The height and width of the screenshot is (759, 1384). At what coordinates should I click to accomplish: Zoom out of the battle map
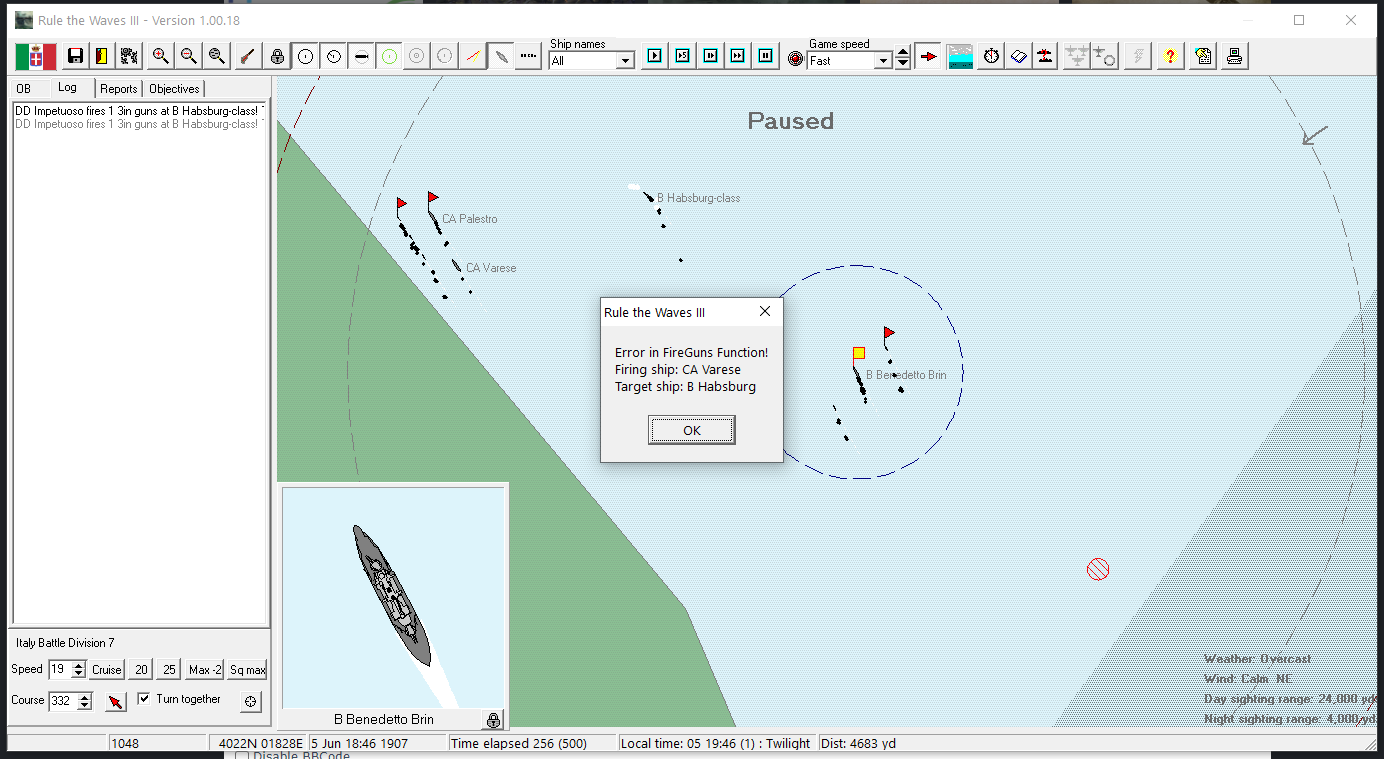click(x=188, y=57)
